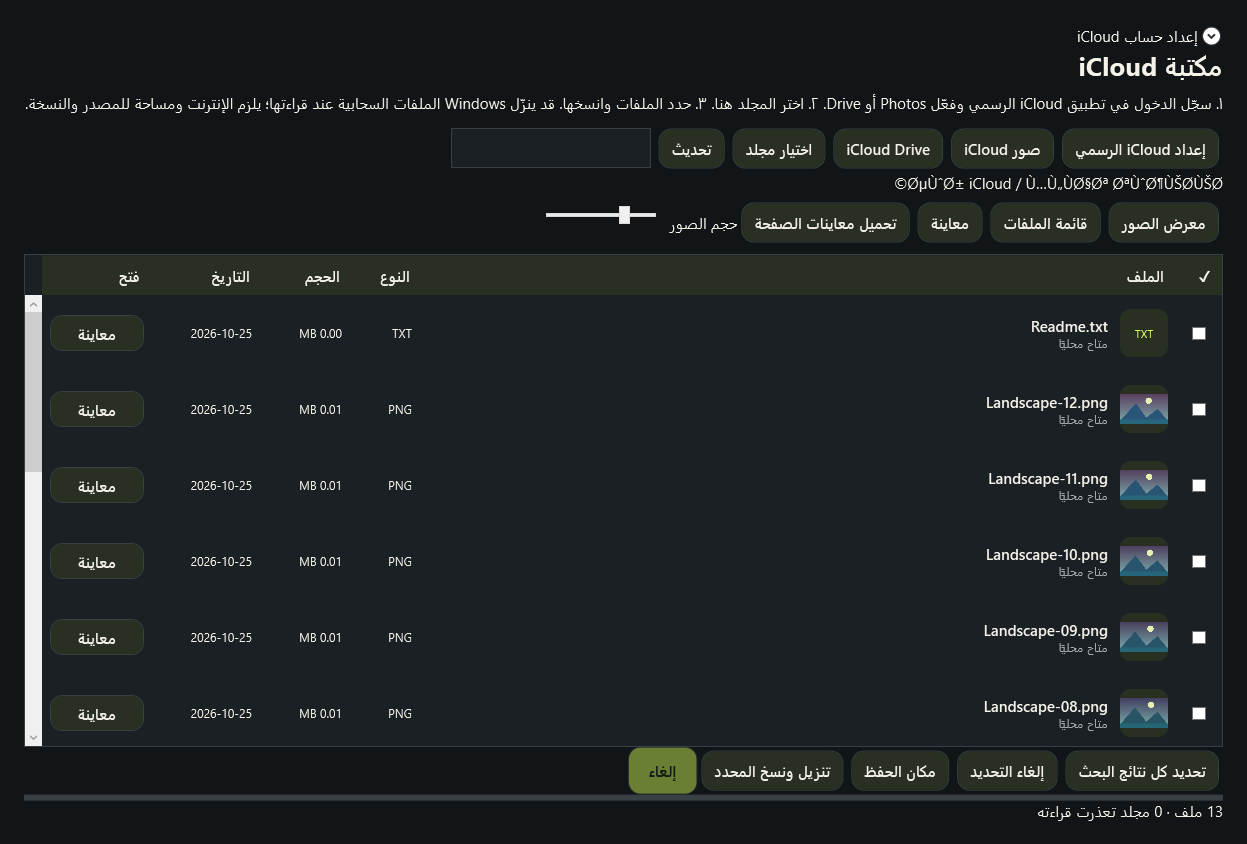Tick the Landscape-12.png checkbox
Viewport: 1247px width, 844px height.
(1199, 410)
